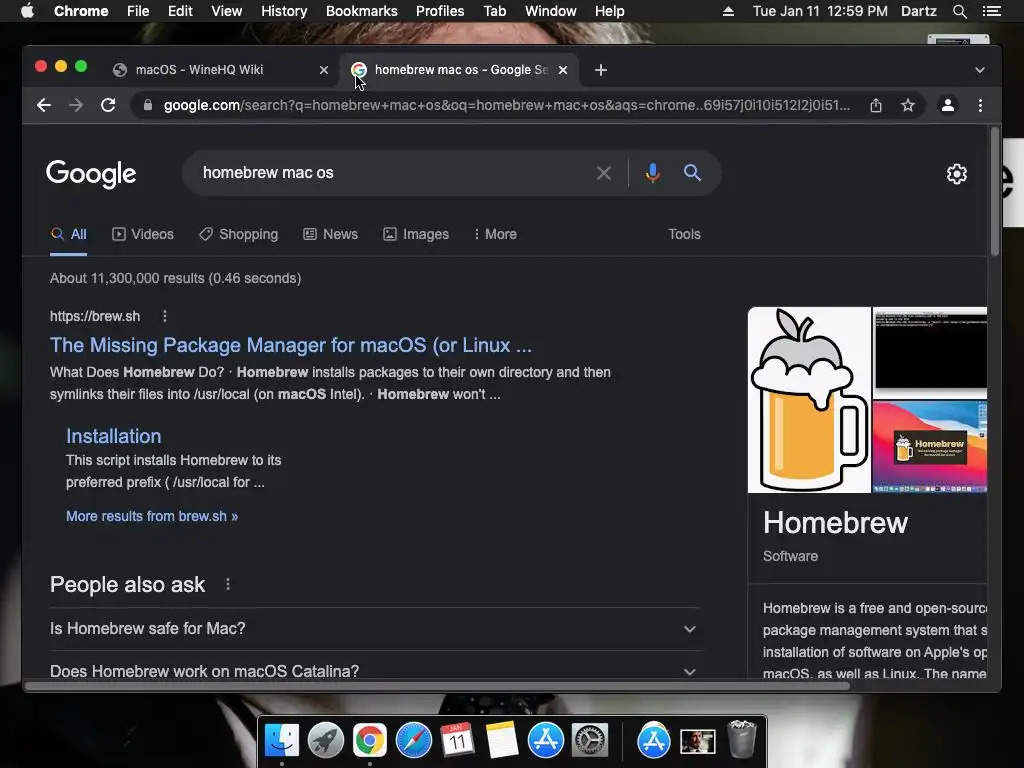
Task: Open three-dot options for brew.sh result
Action: 165,316
